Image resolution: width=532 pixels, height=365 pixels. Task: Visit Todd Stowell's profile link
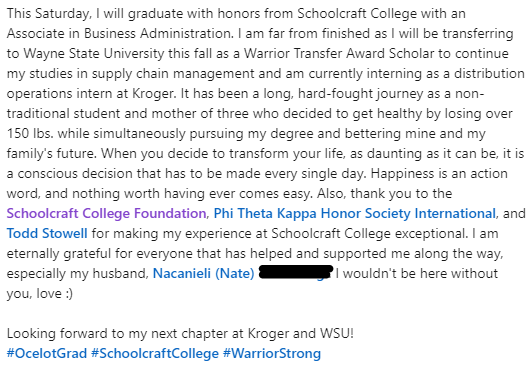[x=47, y=233]
